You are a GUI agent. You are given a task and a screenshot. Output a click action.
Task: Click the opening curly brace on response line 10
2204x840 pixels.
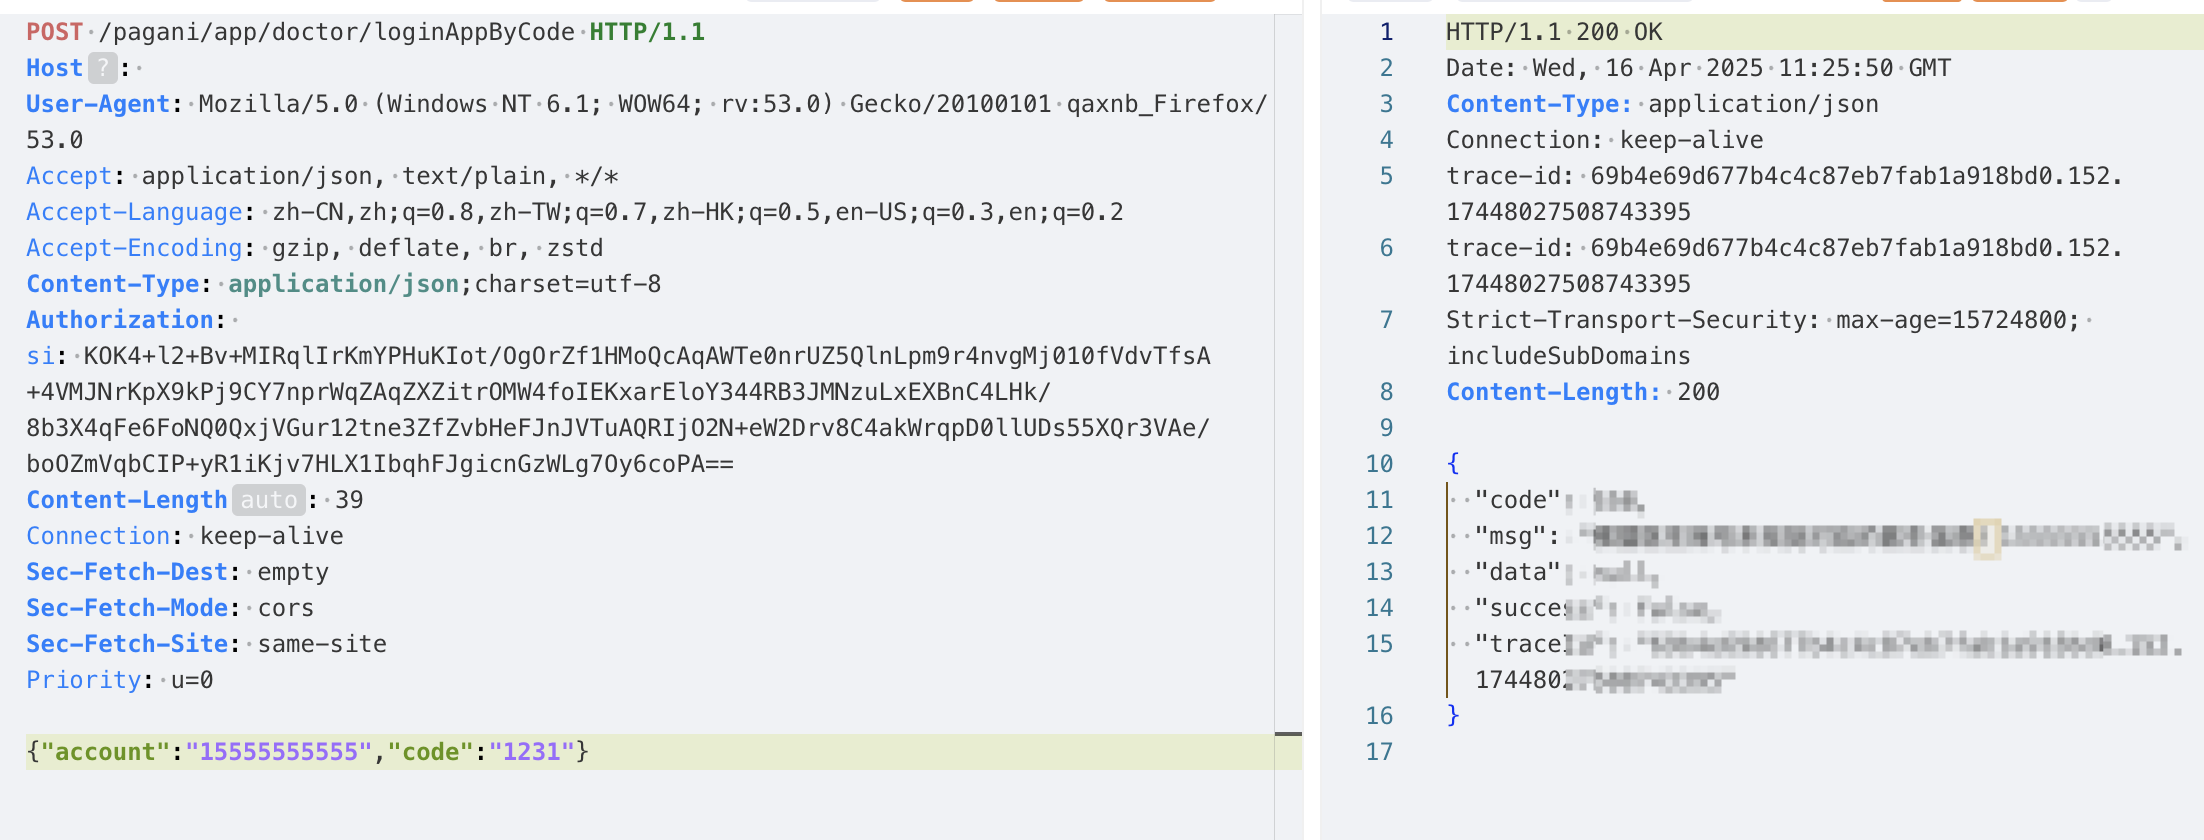(1453, 463)
